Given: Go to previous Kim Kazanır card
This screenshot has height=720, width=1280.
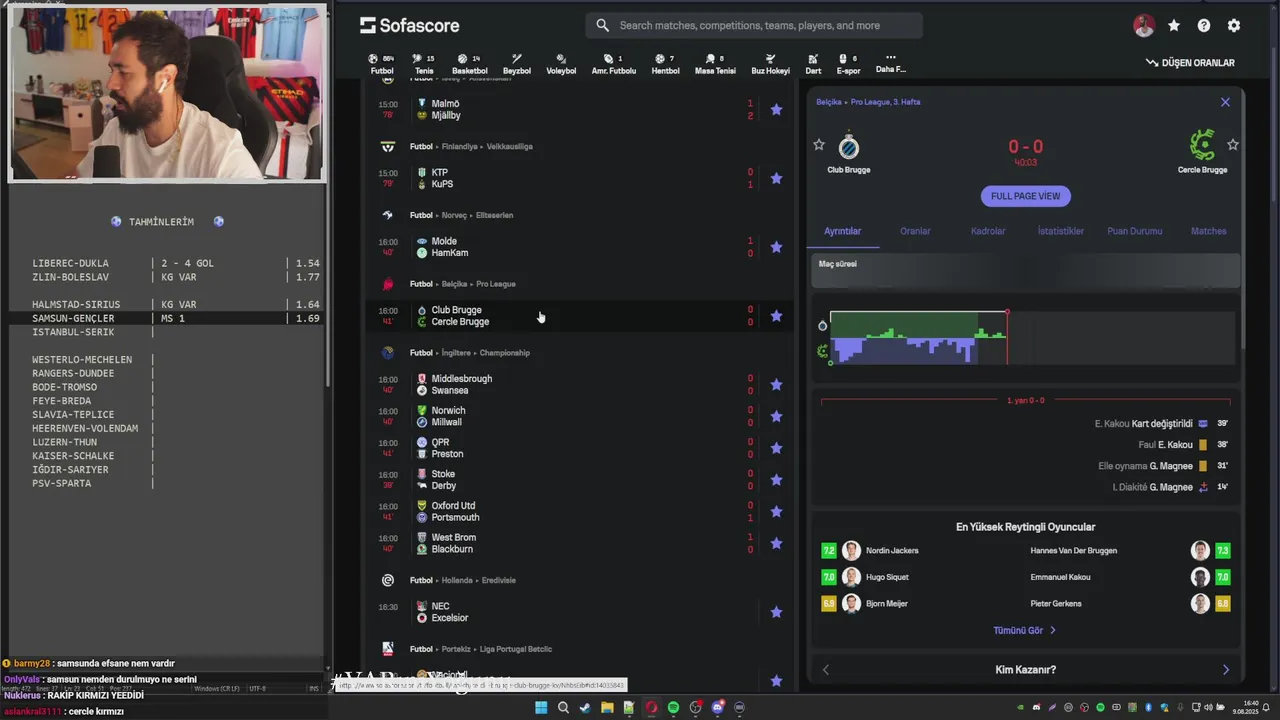Looking at the screenshot, I should 825,670.
